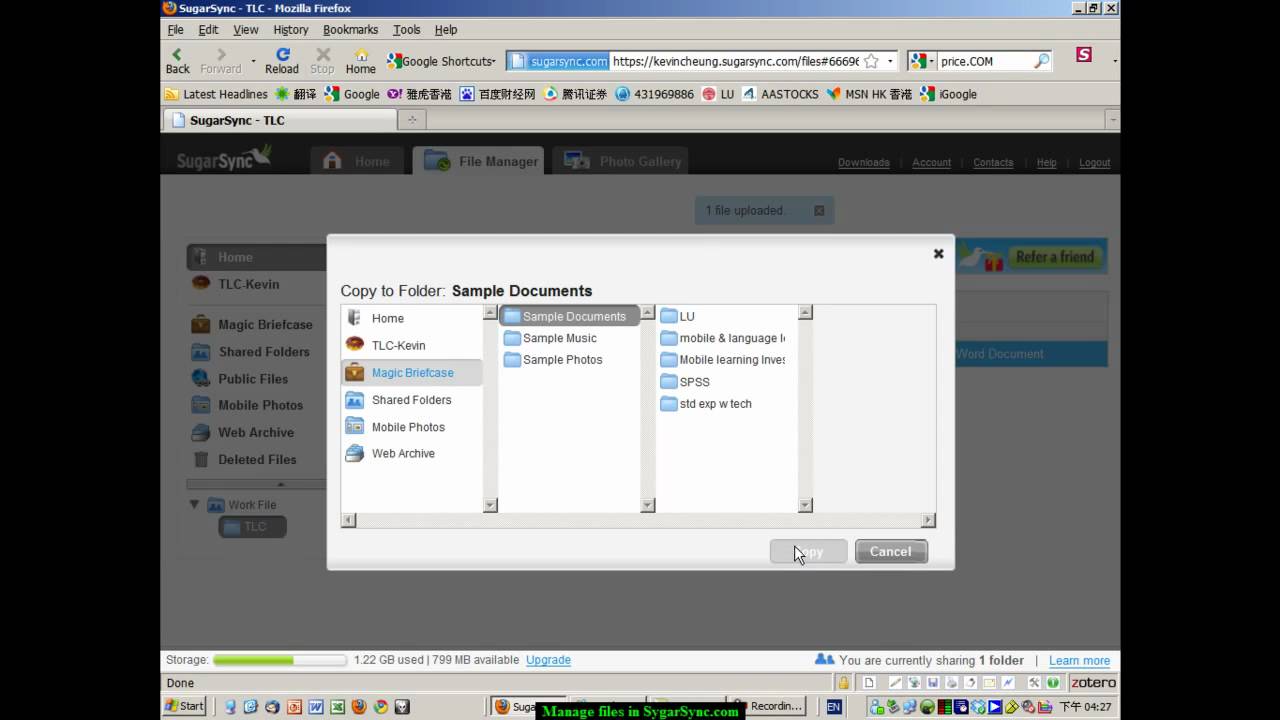
Task: Open the History menu
Action: point(291,30)
